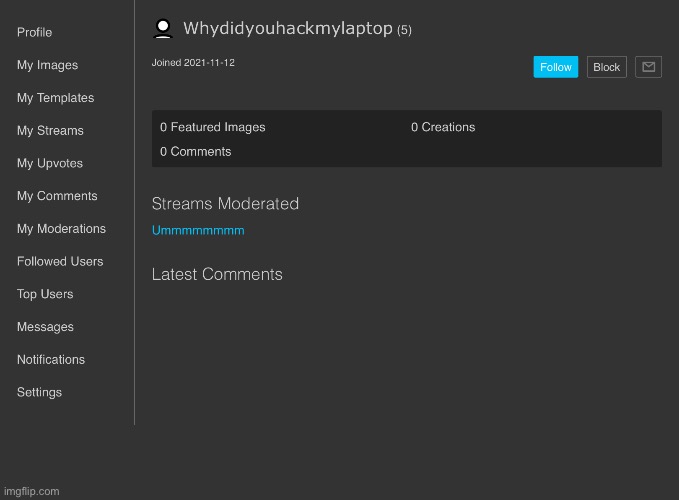
Task: Open the Top Users page
Action: [x=45, y=294]
